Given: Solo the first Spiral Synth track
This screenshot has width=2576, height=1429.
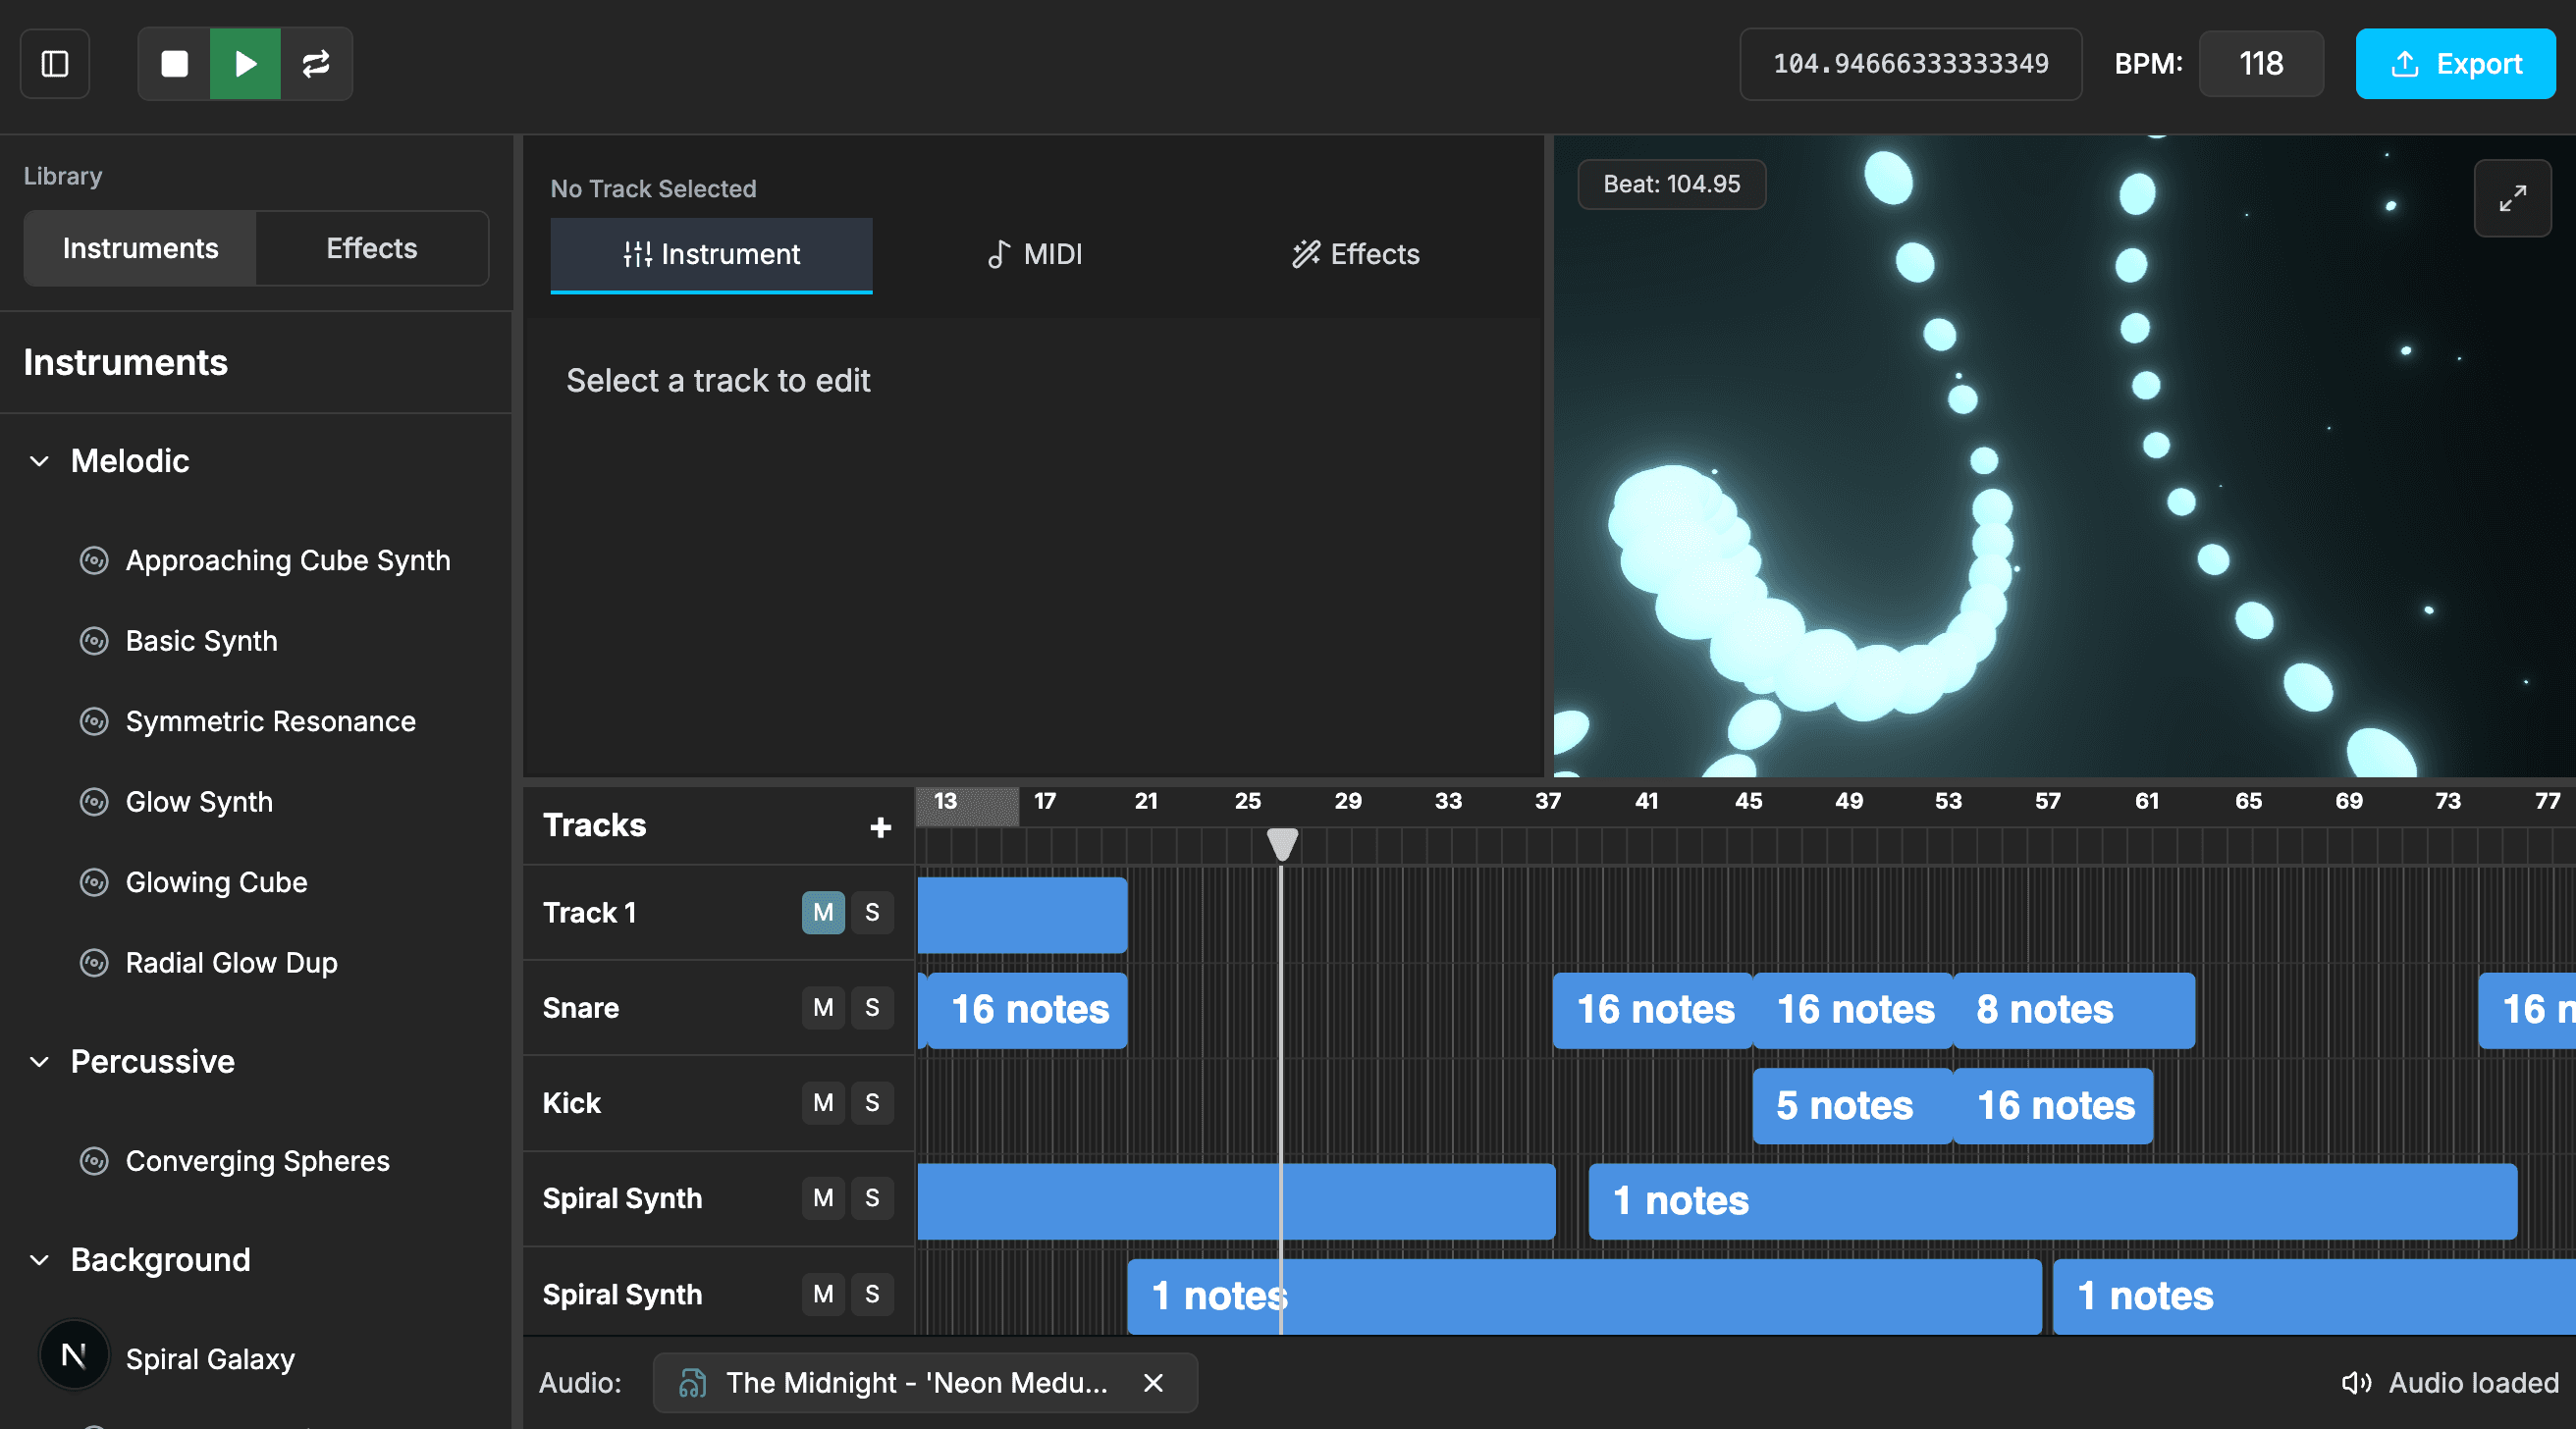Looking at the screenshot, I should click(872, 1198).
